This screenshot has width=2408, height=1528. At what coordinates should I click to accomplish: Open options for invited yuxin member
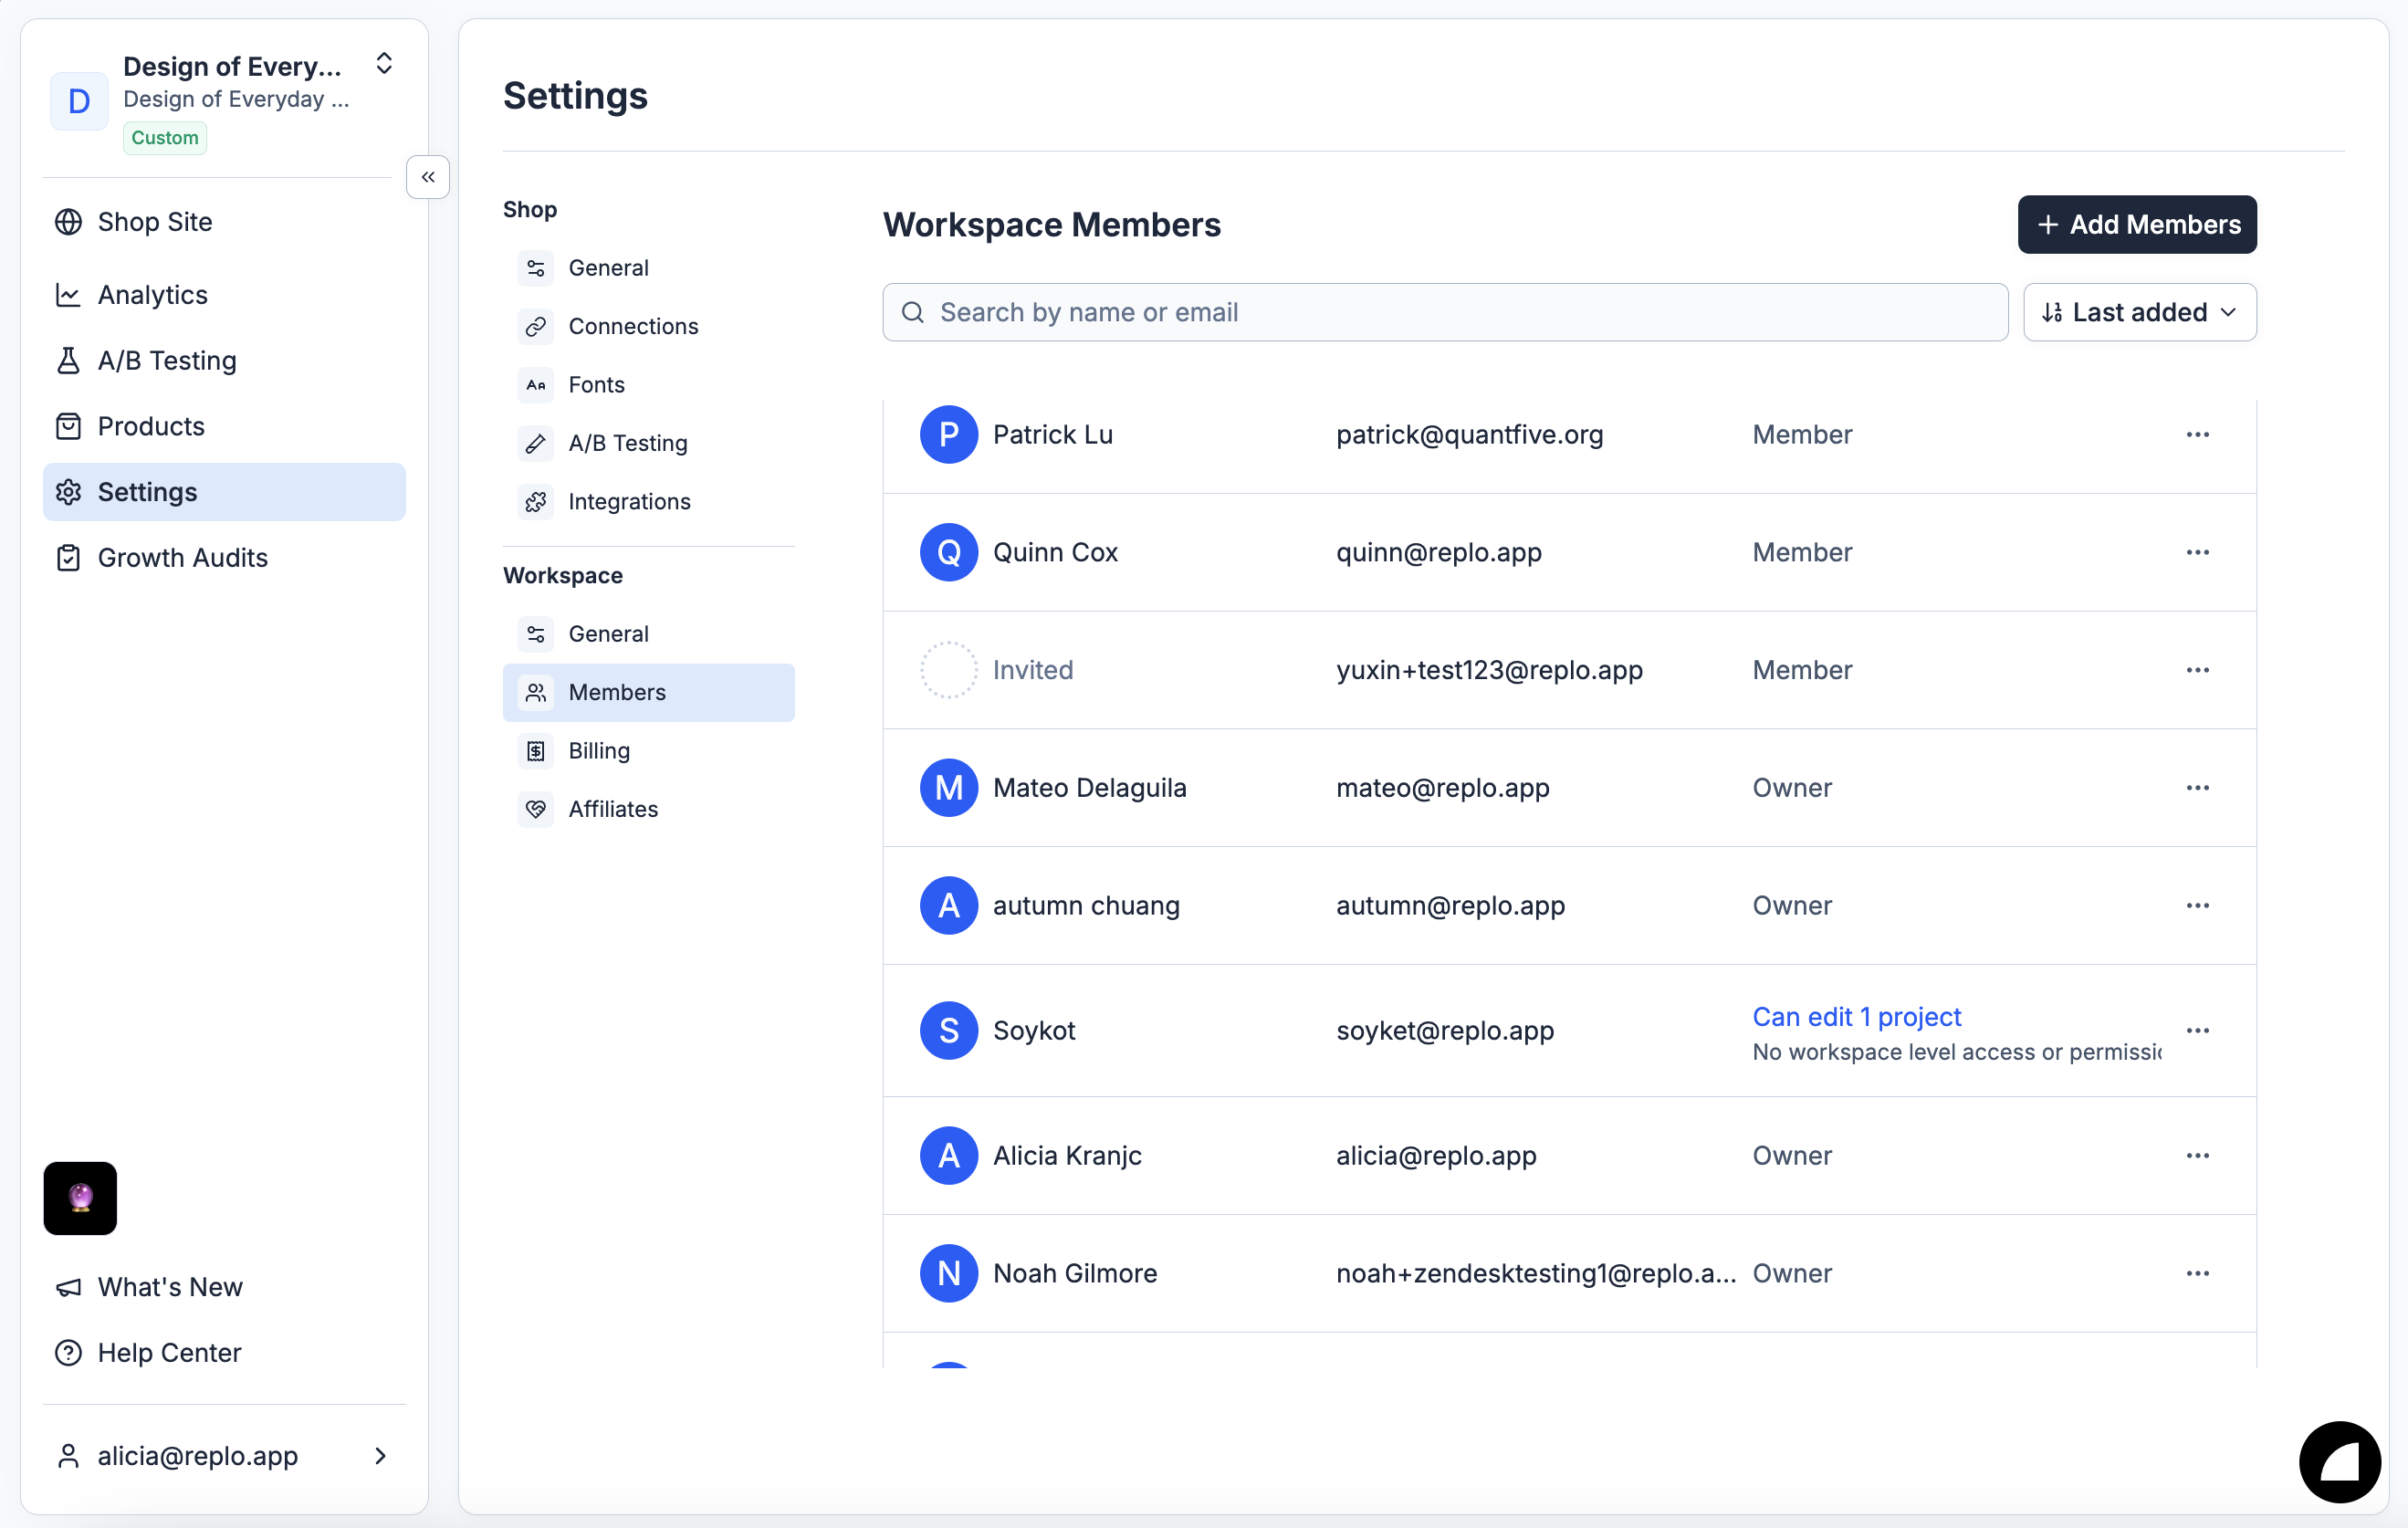[x=2197, y=670]
